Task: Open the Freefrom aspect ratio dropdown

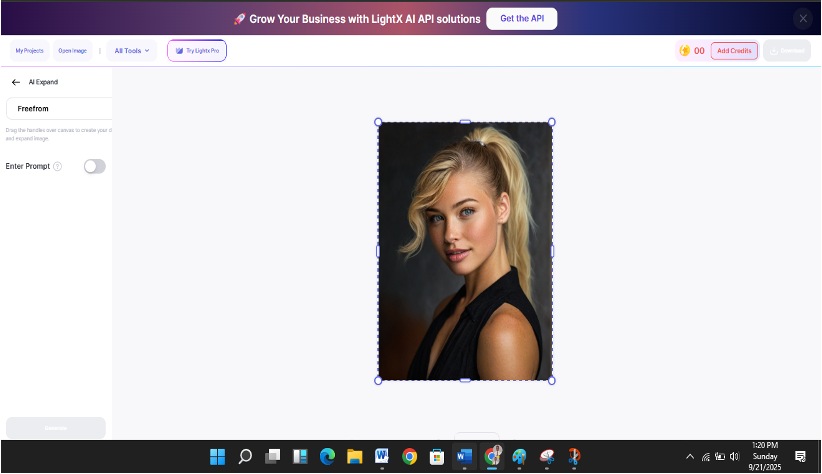Action: pyautogui.click(x=58, y=108)
